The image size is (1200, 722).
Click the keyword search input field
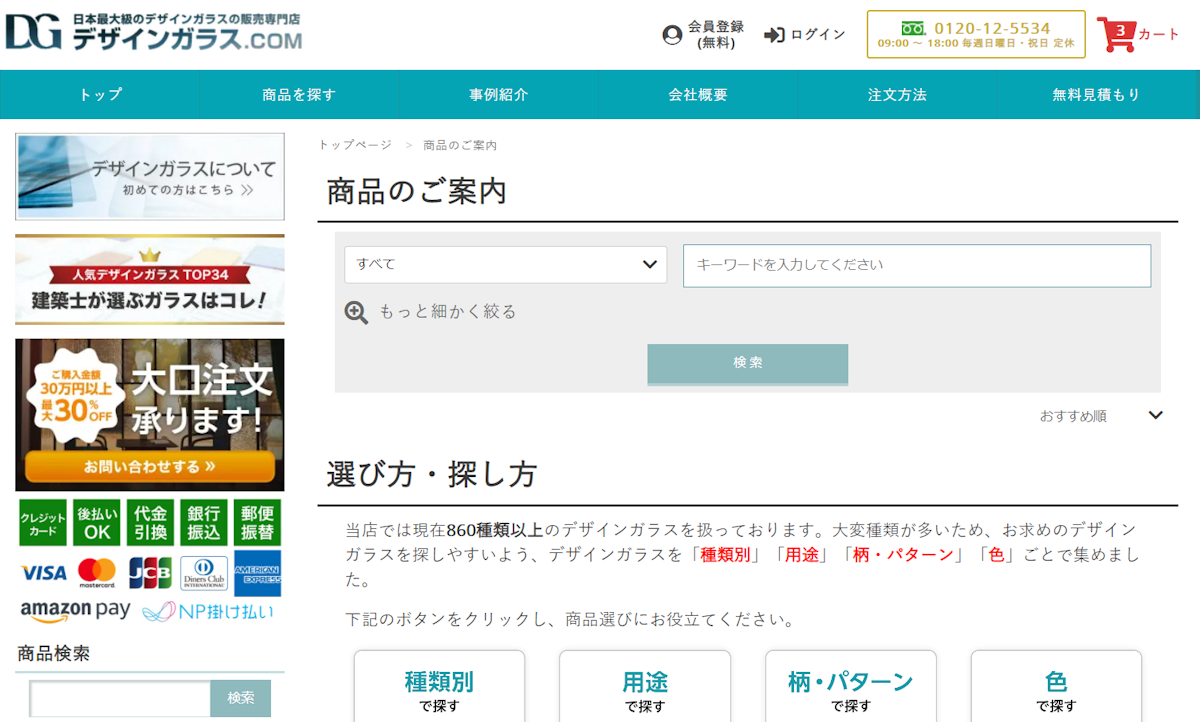916,265
